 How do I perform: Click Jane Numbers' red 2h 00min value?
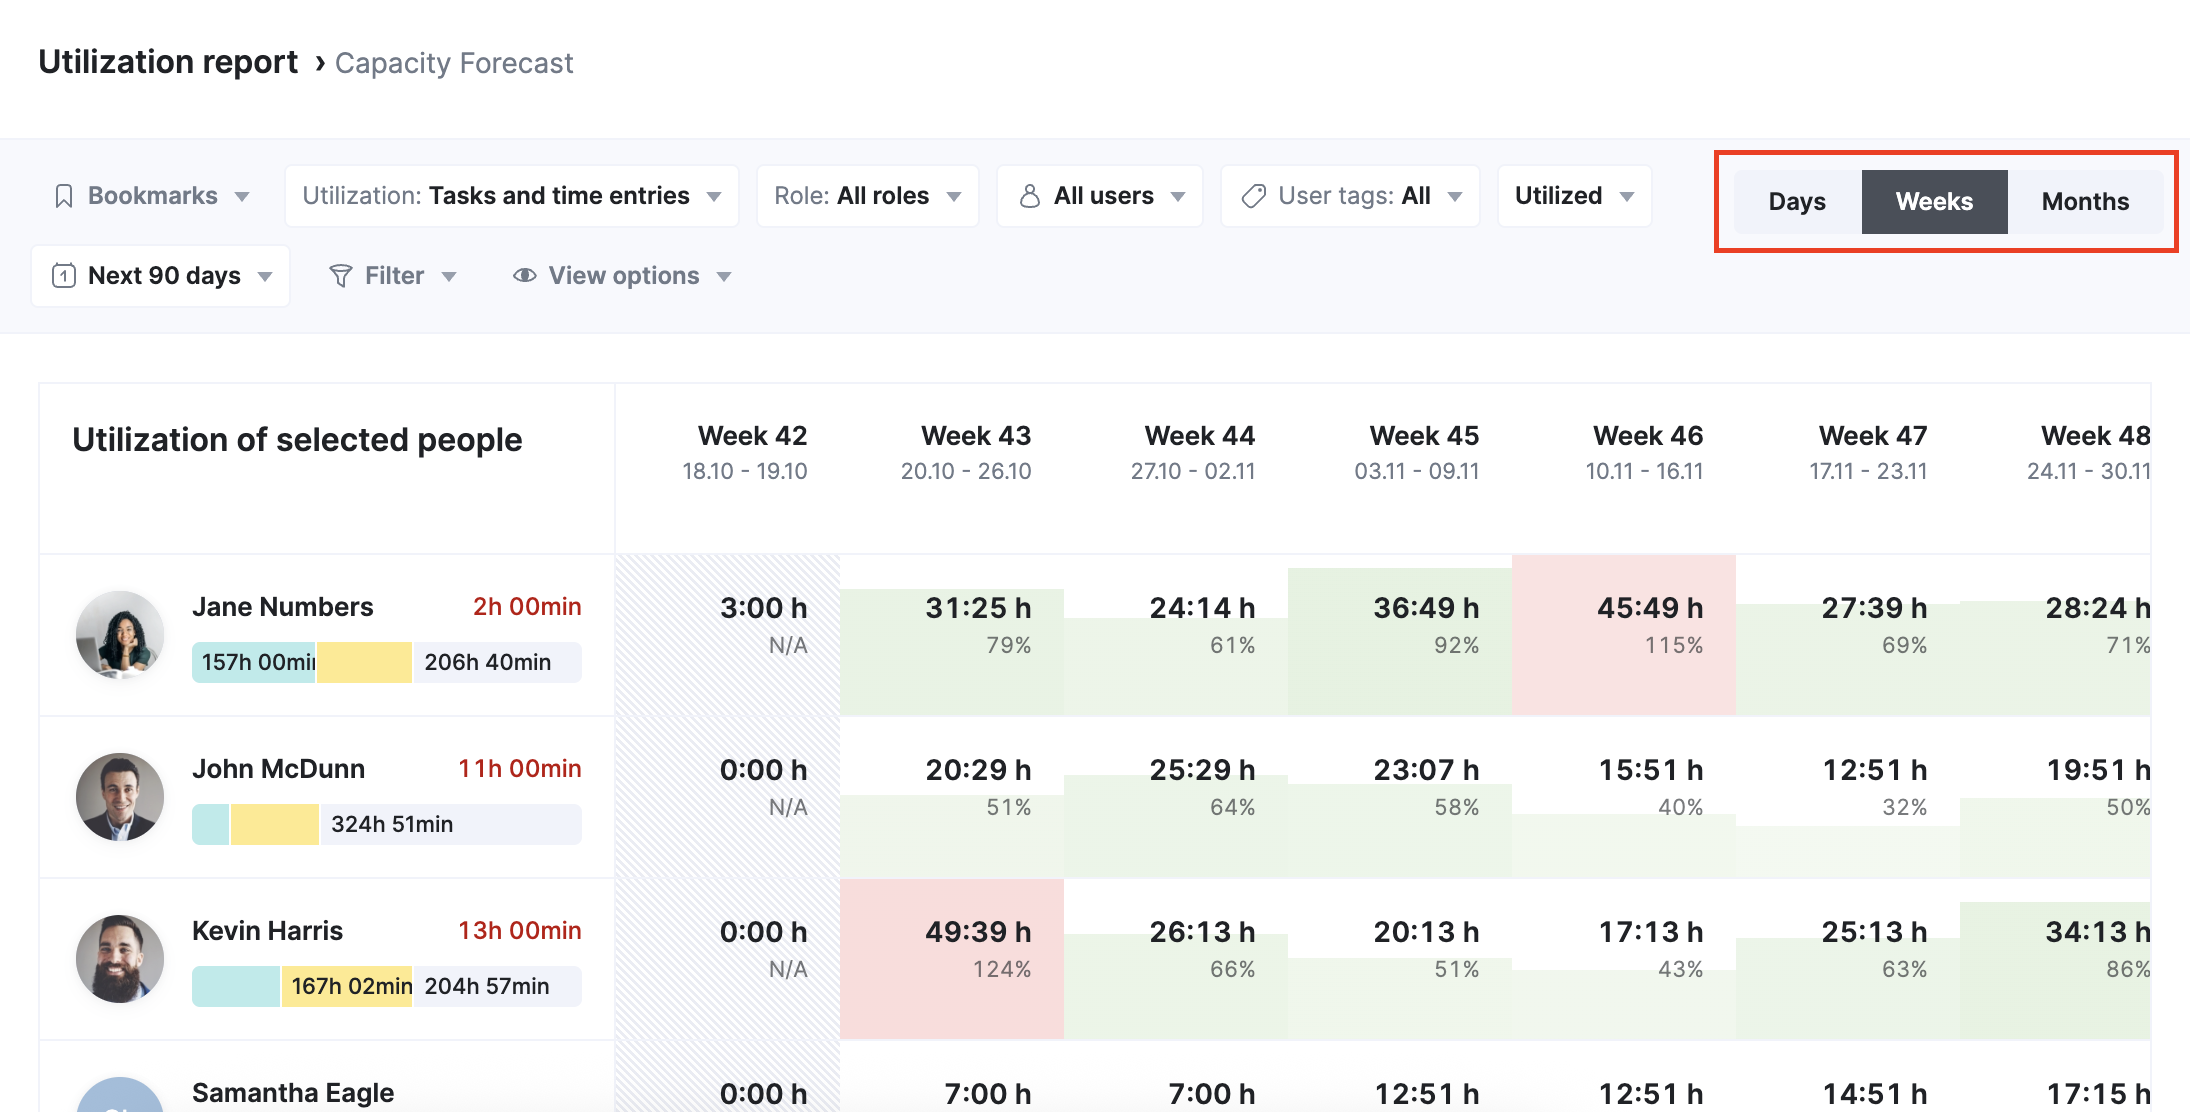[527, 607]
